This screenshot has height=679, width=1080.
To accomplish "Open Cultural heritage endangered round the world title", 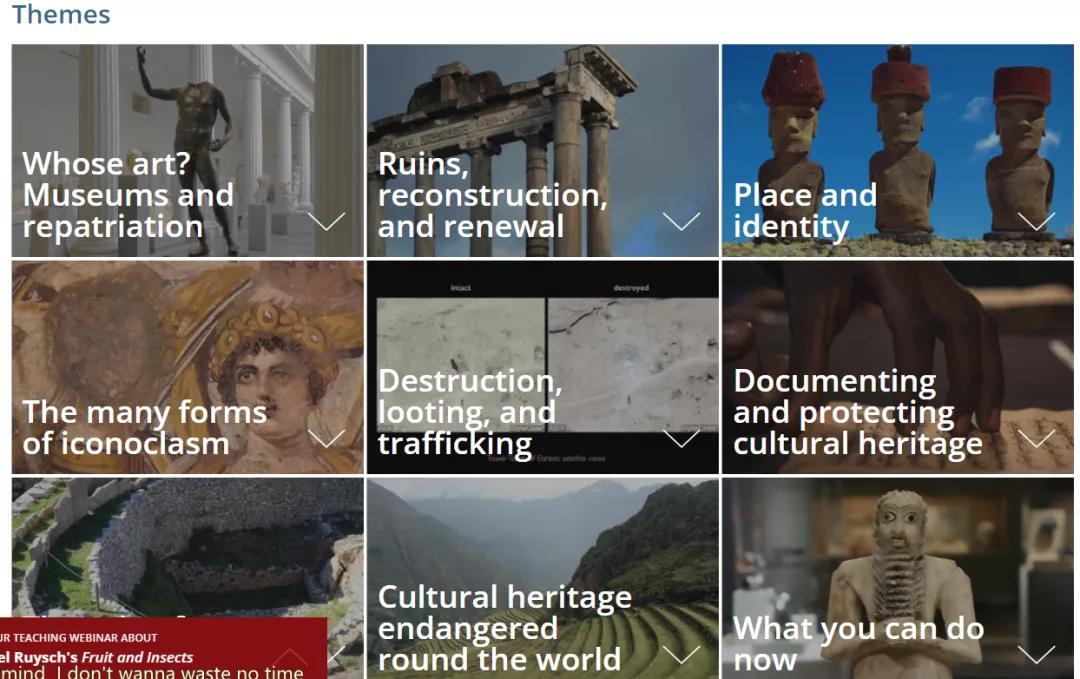I will (x=504, y=628).
